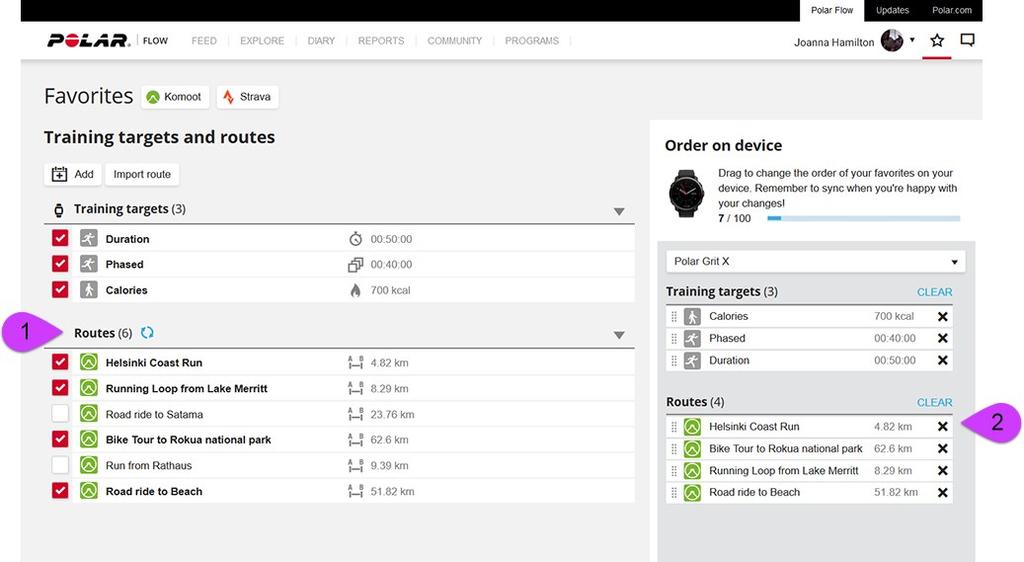Open the REPORTS menu
The width and height of the screenshot is (1024, 562).
[x=381, y=40]
